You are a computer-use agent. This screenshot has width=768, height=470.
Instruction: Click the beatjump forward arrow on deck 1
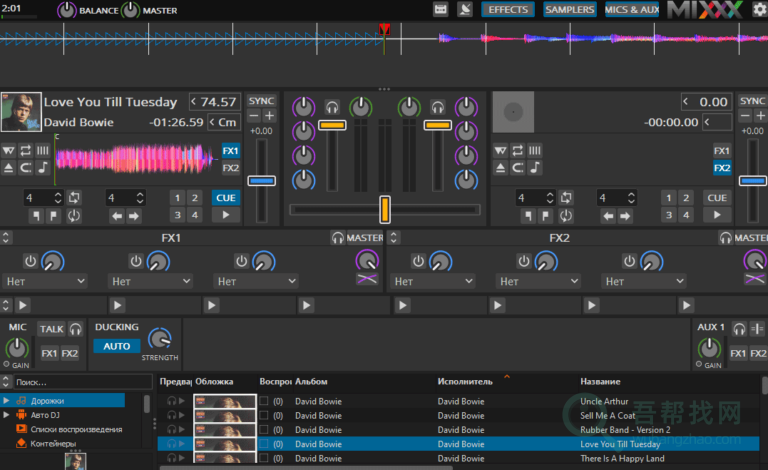point(132,215)
